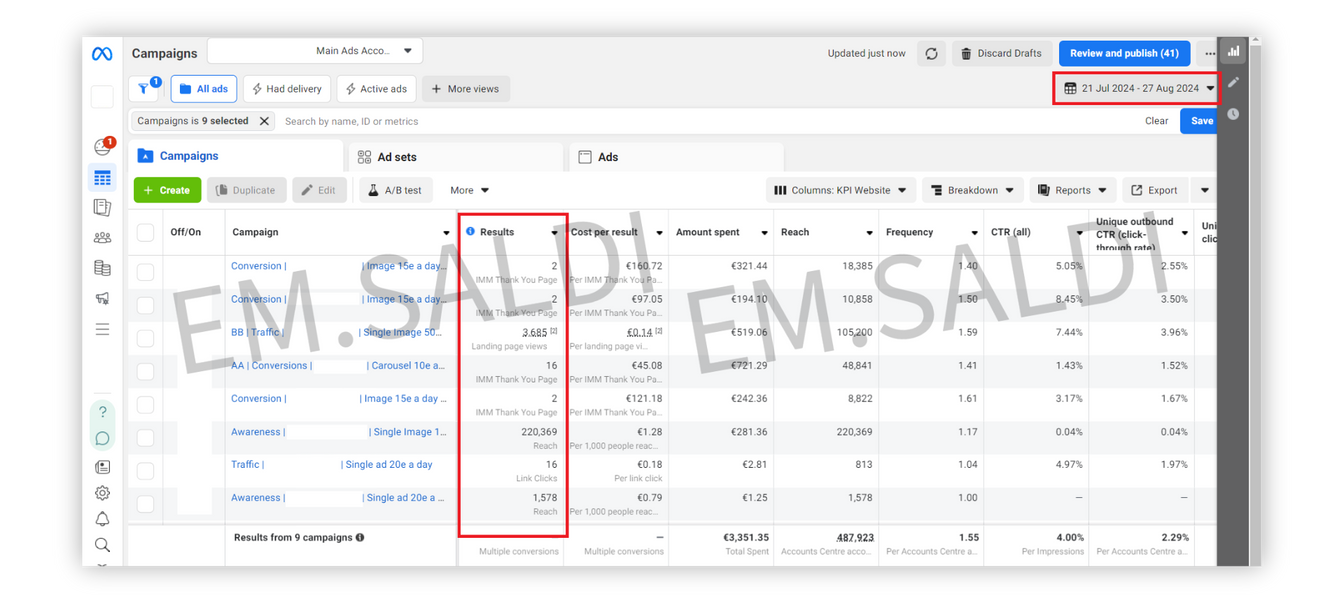This screenshot has width=1344, height=603.
Task: Select the All ads view
Action: tap(204, 89)
